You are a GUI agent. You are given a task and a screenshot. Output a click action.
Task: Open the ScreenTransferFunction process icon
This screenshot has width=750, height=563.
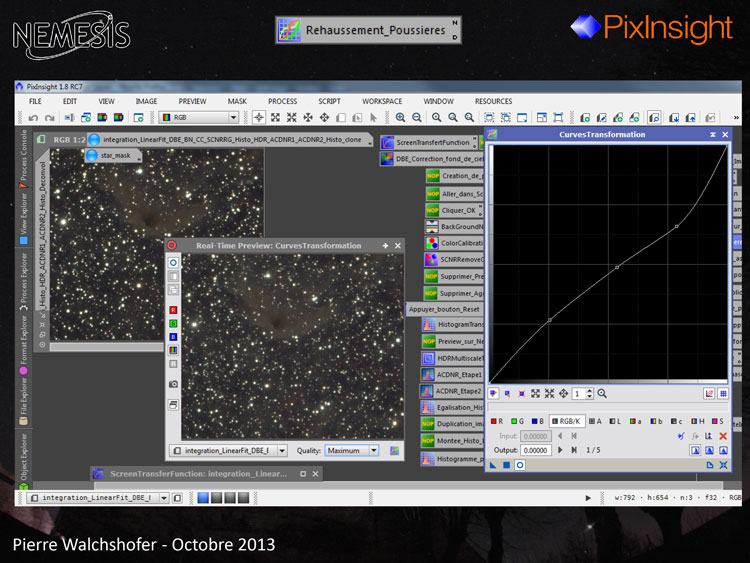coord(428,142)
